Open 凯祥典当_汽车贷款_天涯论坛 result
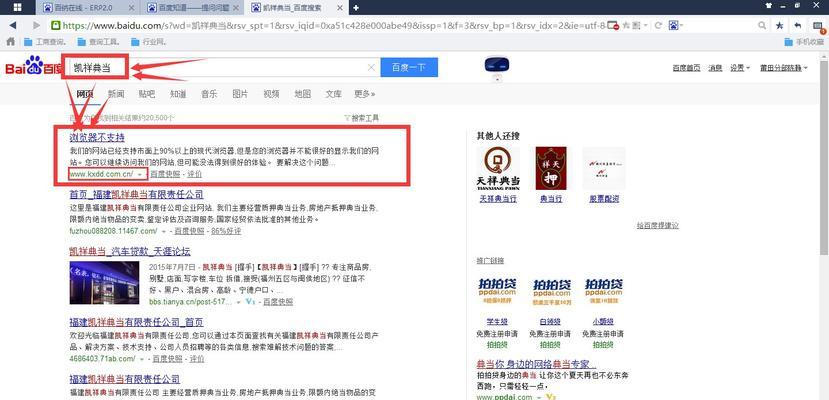The width and height of the screenshot is (829, 400). pyautogui.click(x=130, y=252)
